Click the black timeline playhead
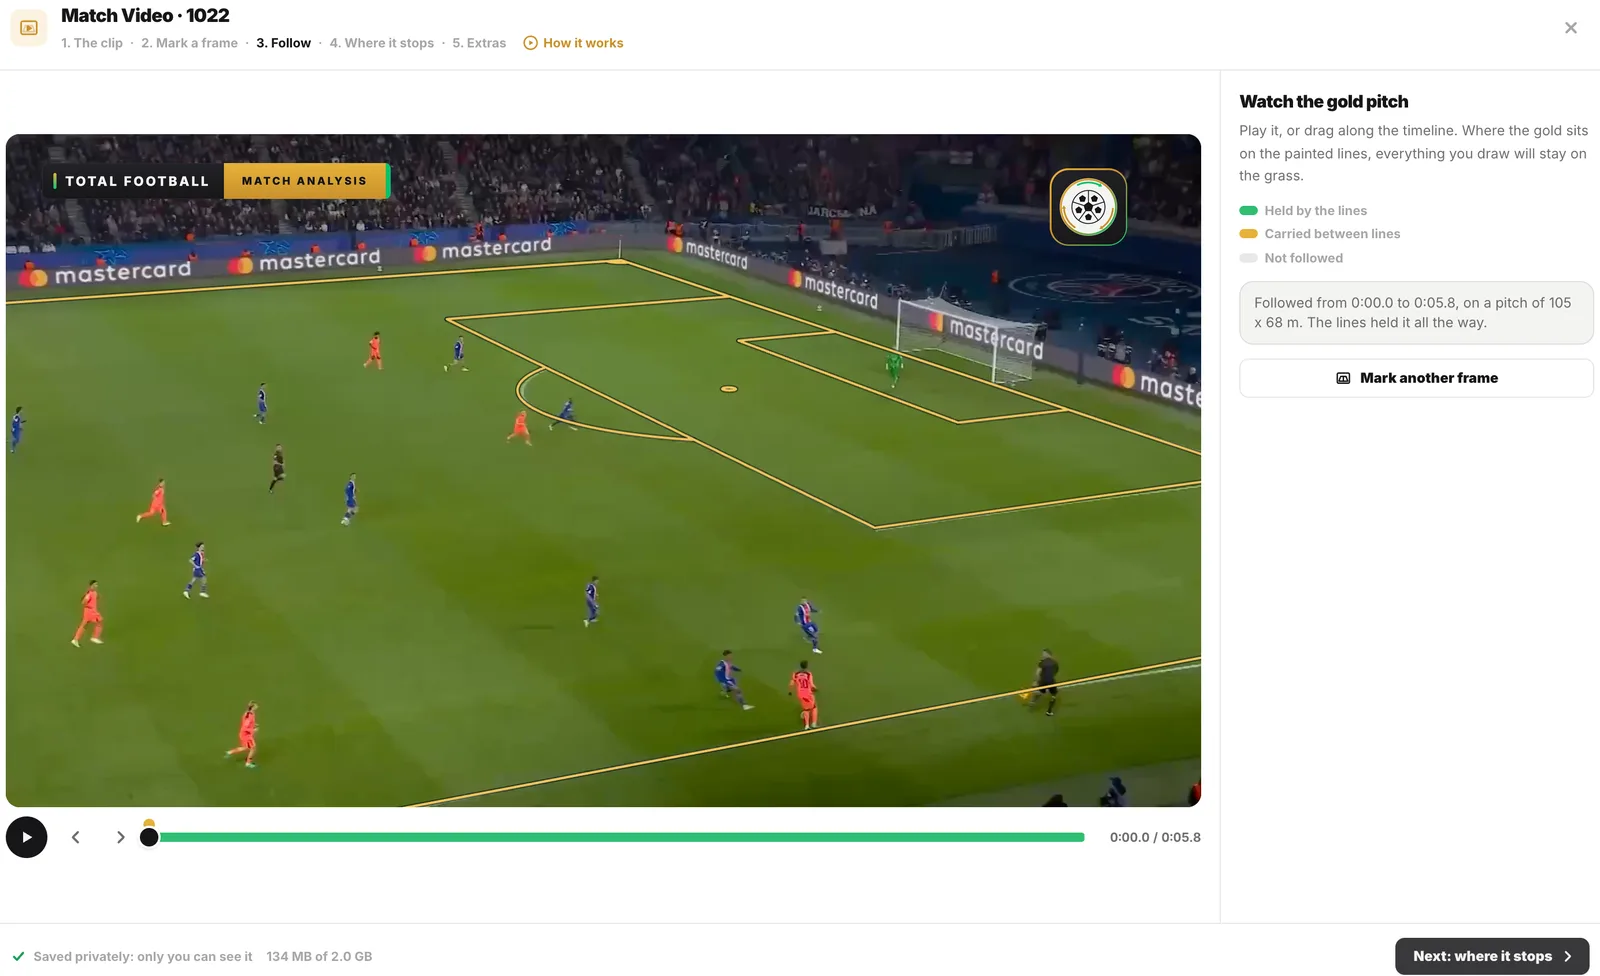The image size is (1600, 976). click(x=149, y=837)
